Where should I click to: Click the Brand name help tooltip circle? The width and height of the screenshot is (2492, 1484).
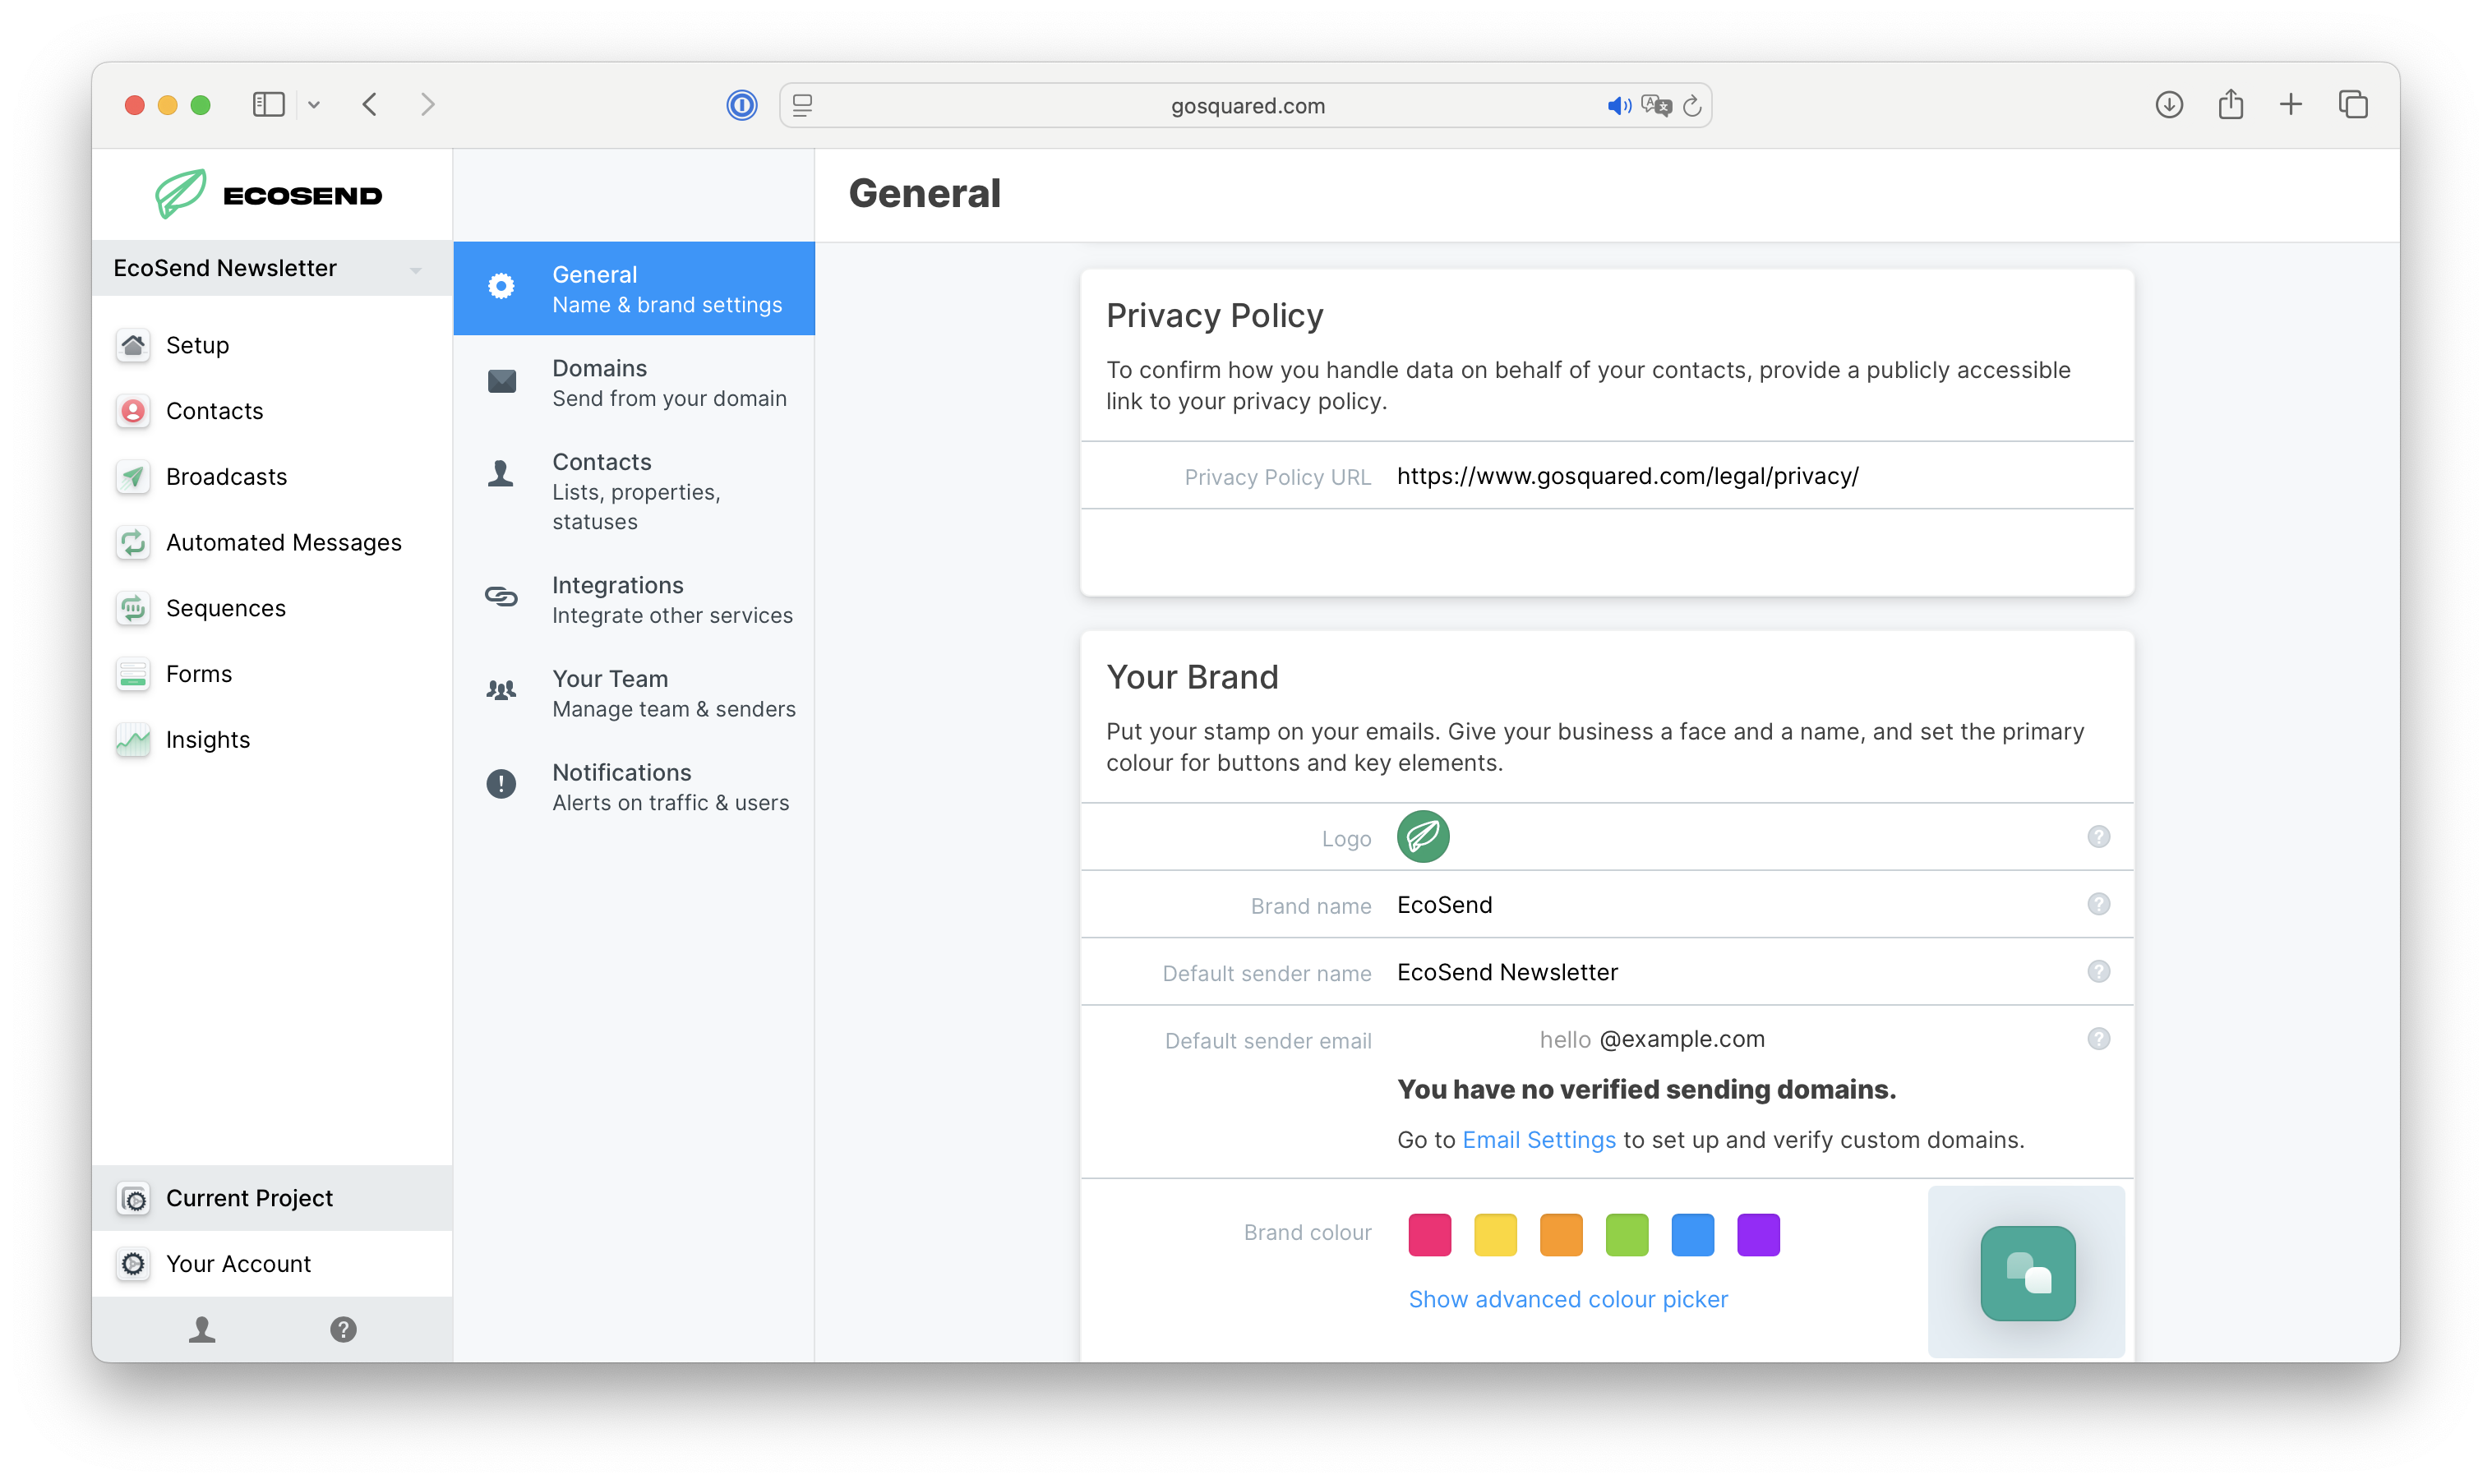2099,903
